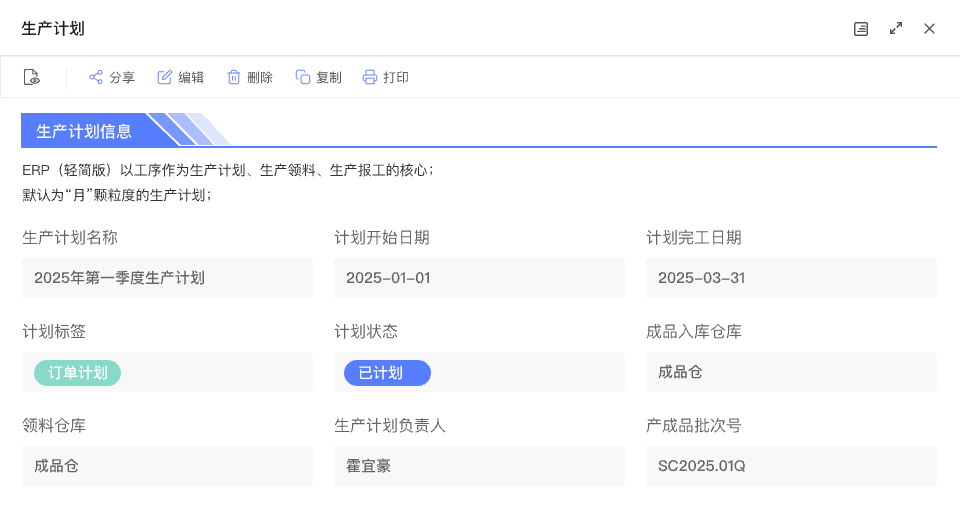Click the 订单计划 tag
This screenshot has width=960, height=506.
click(77, 373)
